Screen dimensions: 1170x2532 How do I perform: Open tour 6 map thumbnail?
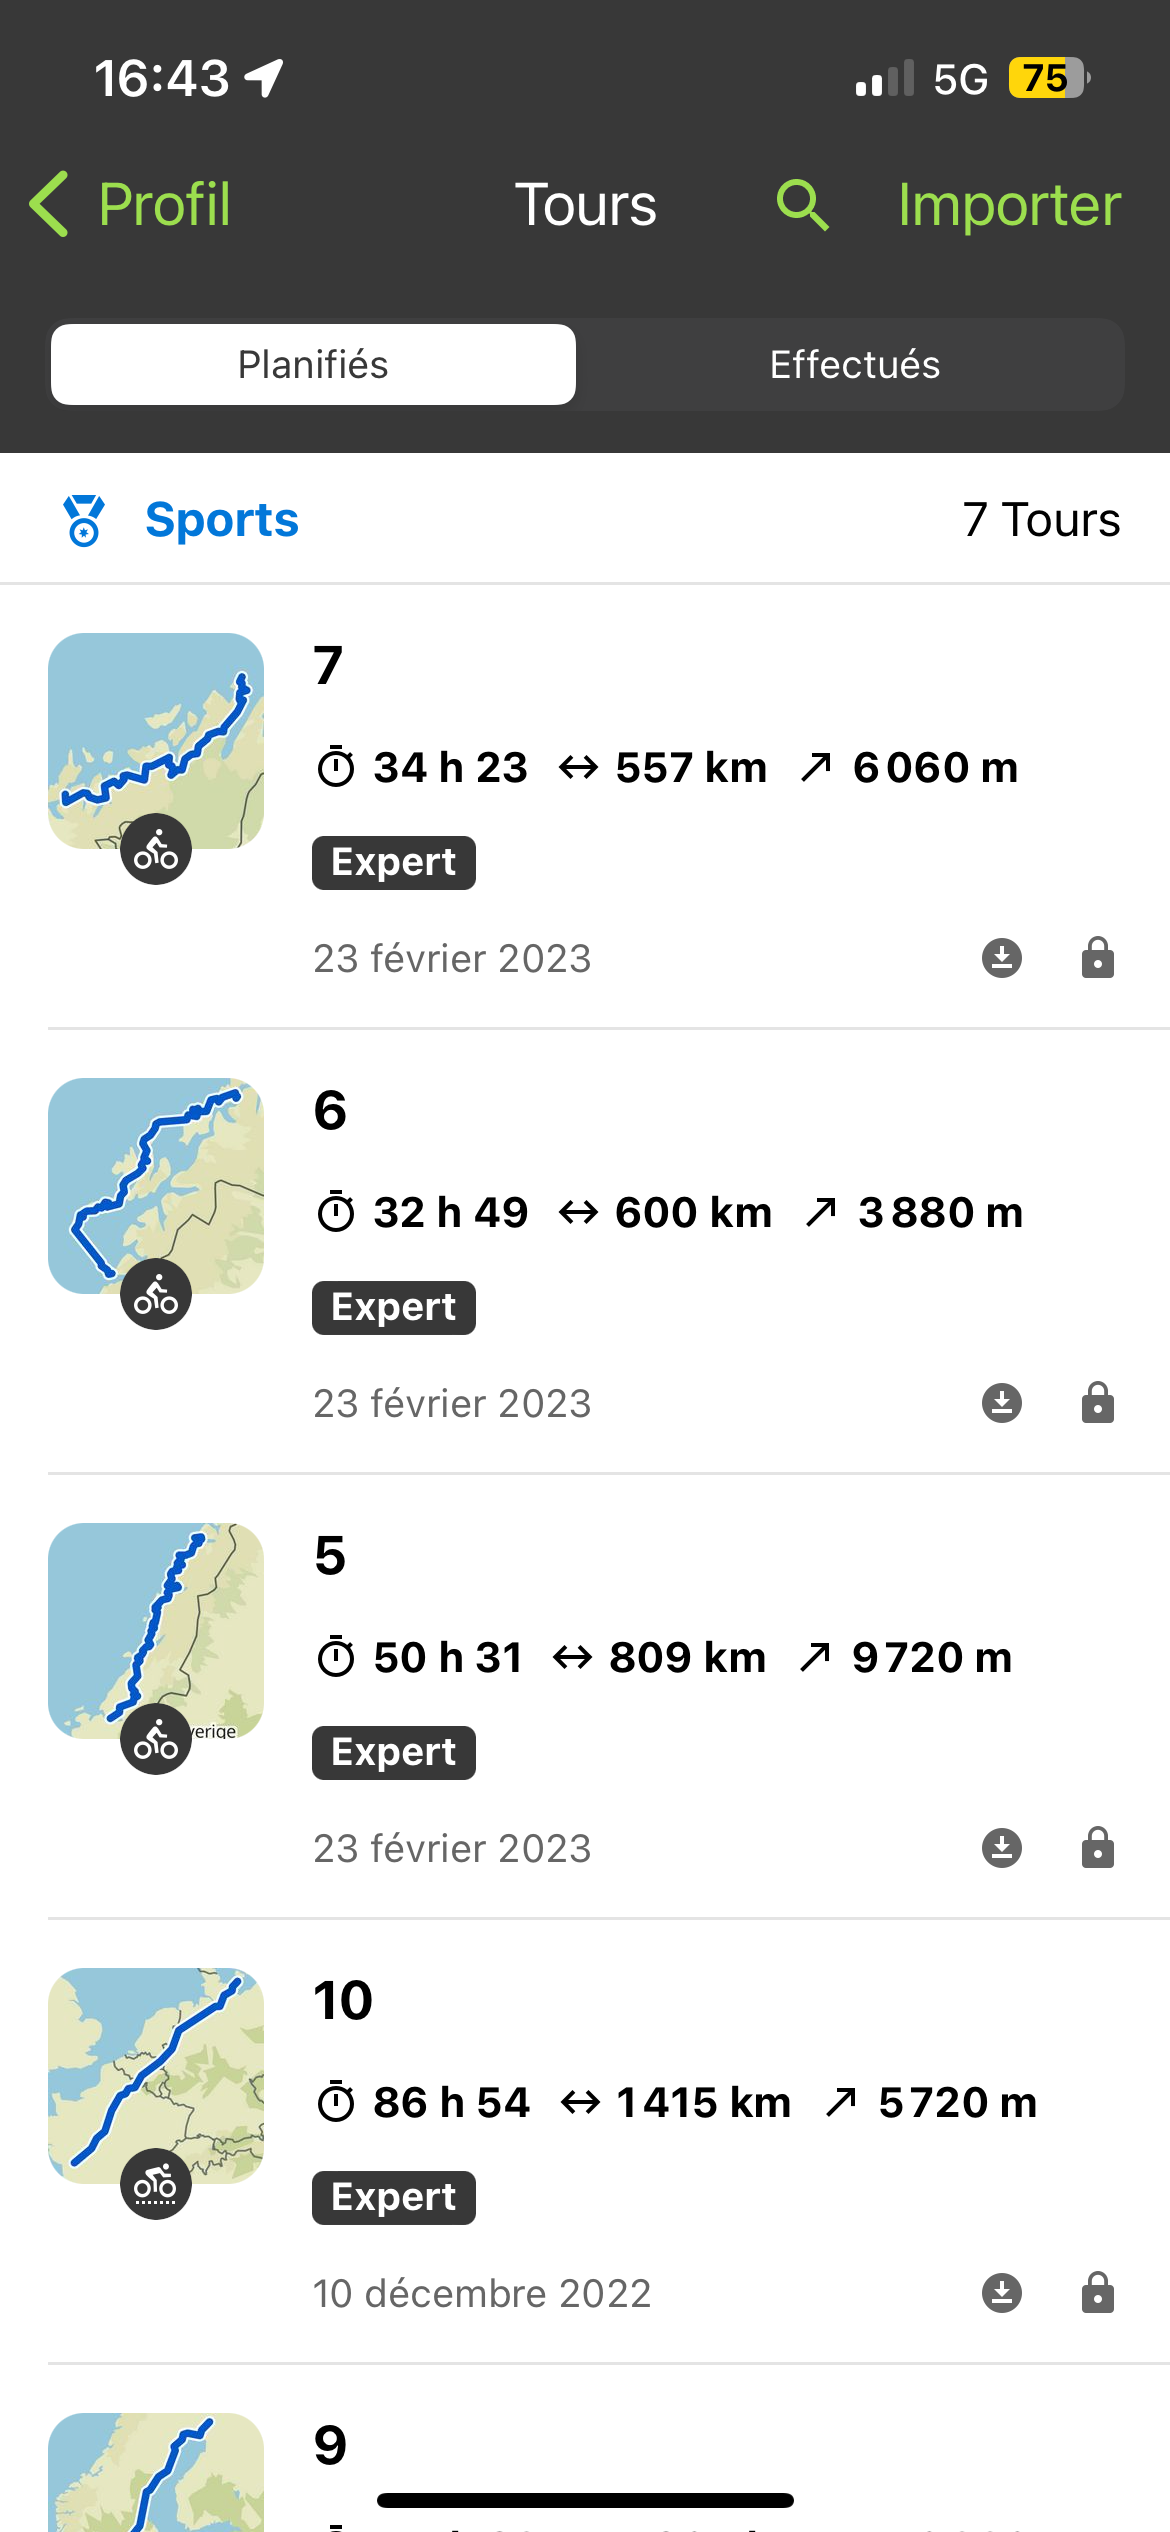(156, 1185)
